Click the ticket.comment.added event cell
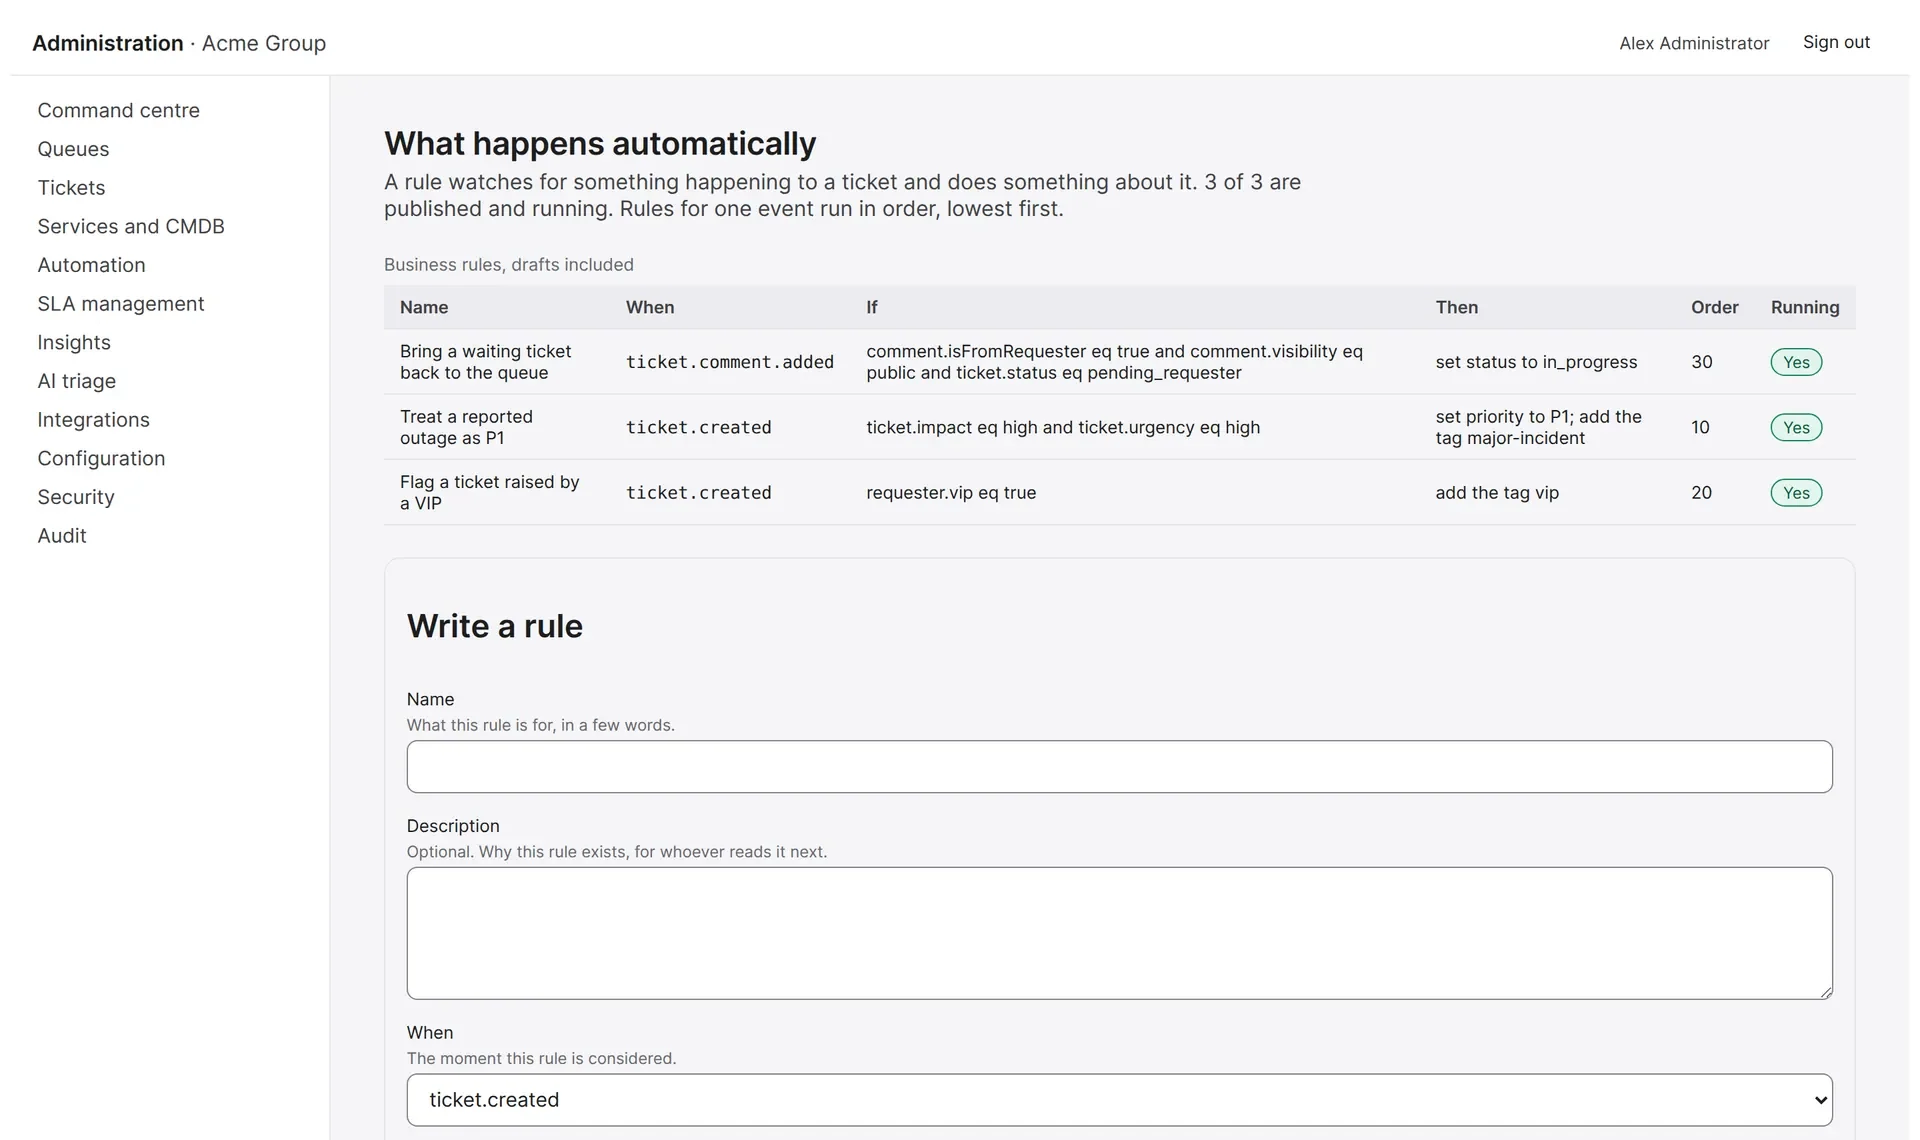This screenshot has height=1140, width=1920. pos(730,362)
